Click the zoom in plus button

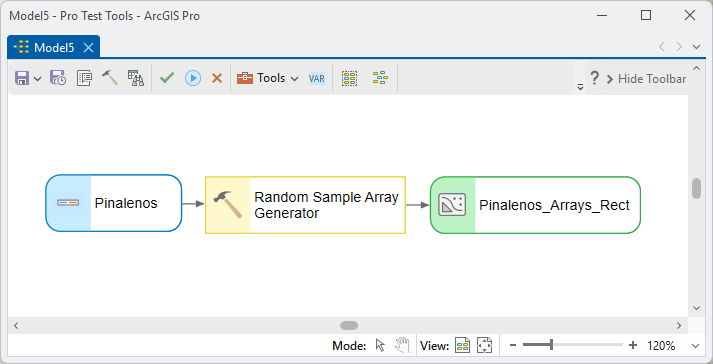coord(633,345)
